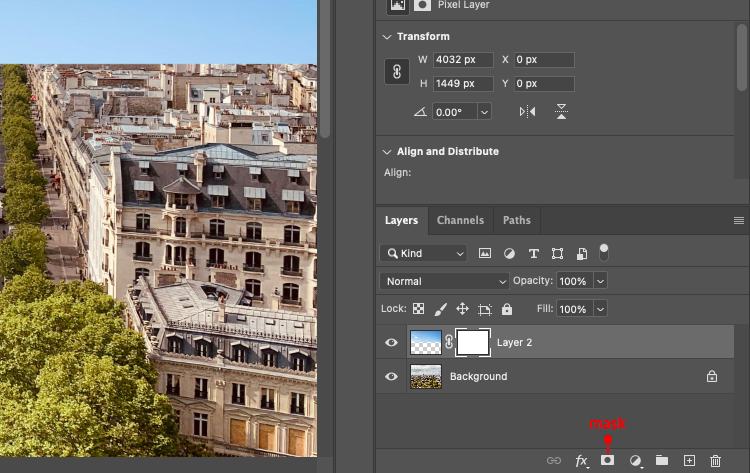Viewport: 750px width, 473px height.
Task: Filter layers by adjustment layers
Action: coord(509,253)
